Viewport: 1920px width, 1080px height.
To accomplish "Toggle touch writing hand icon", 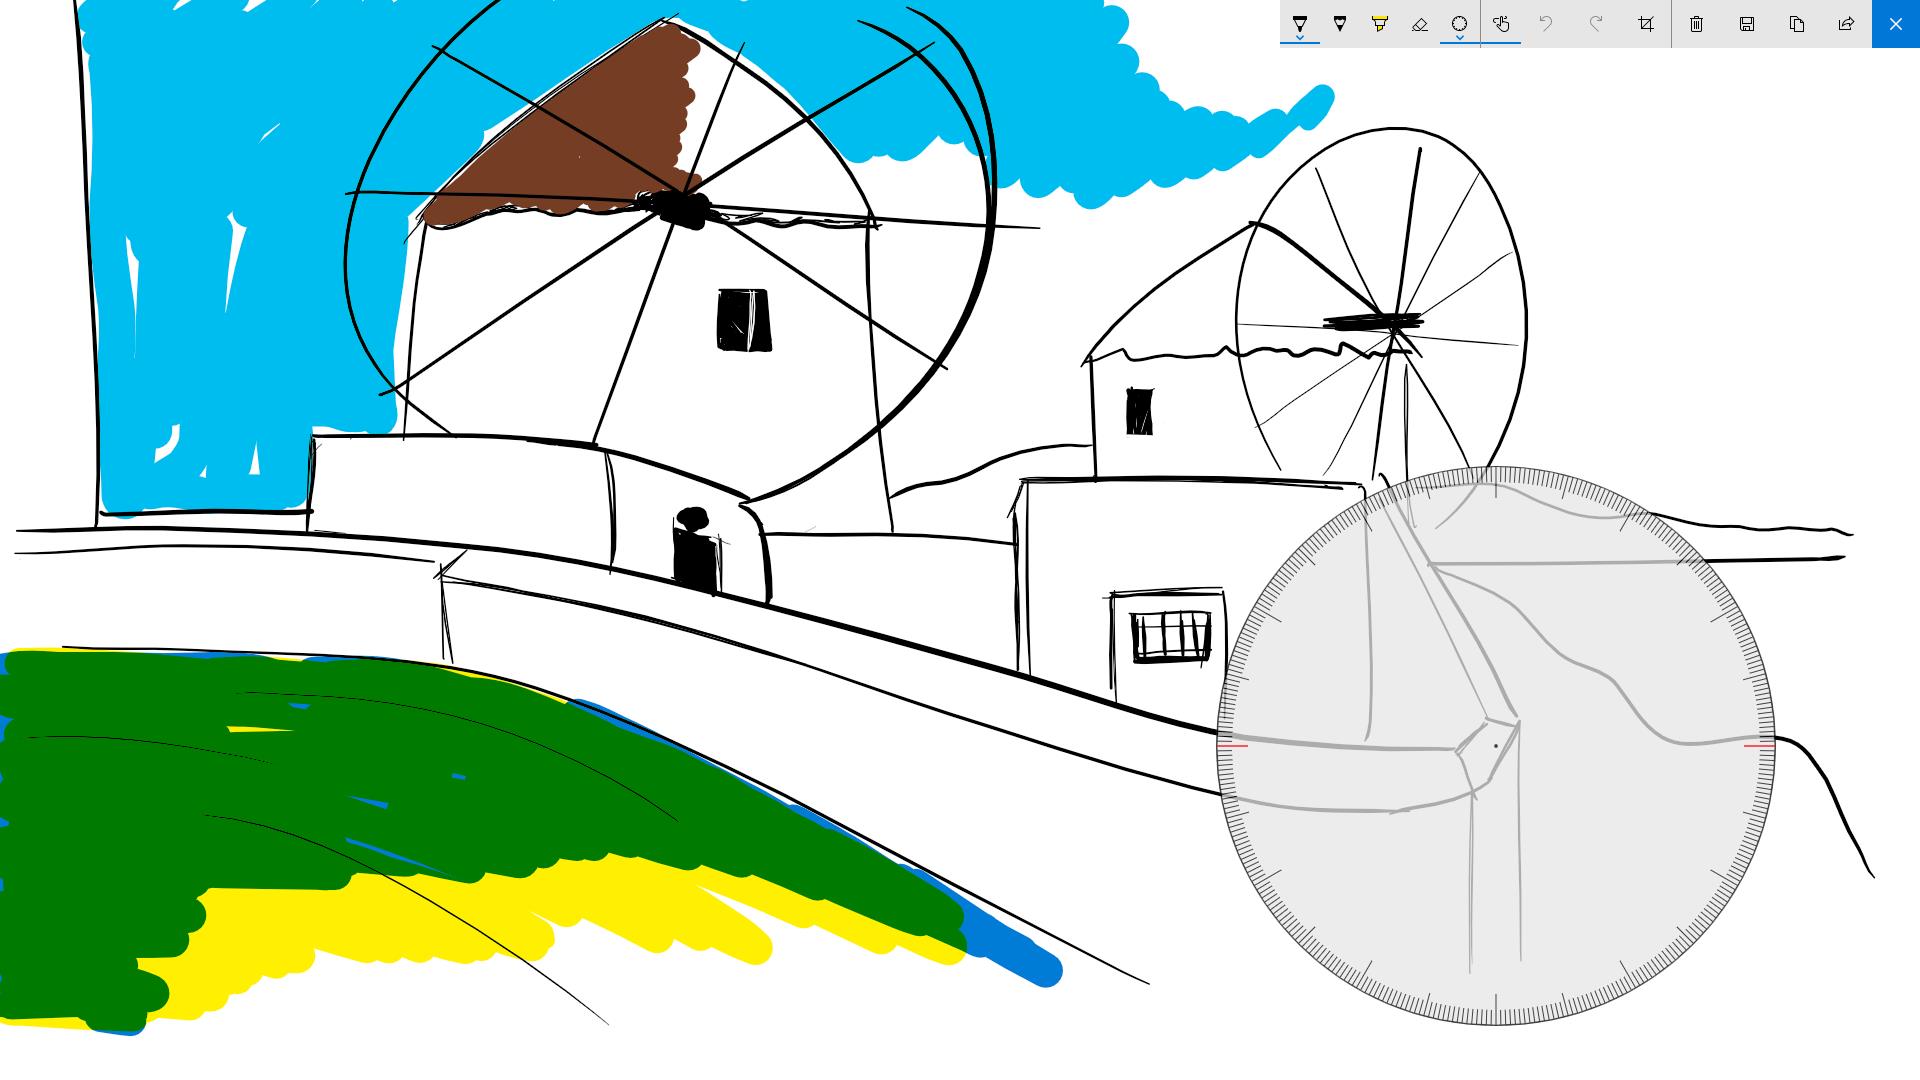I will pyautogui.click(x=1501, y=24).
